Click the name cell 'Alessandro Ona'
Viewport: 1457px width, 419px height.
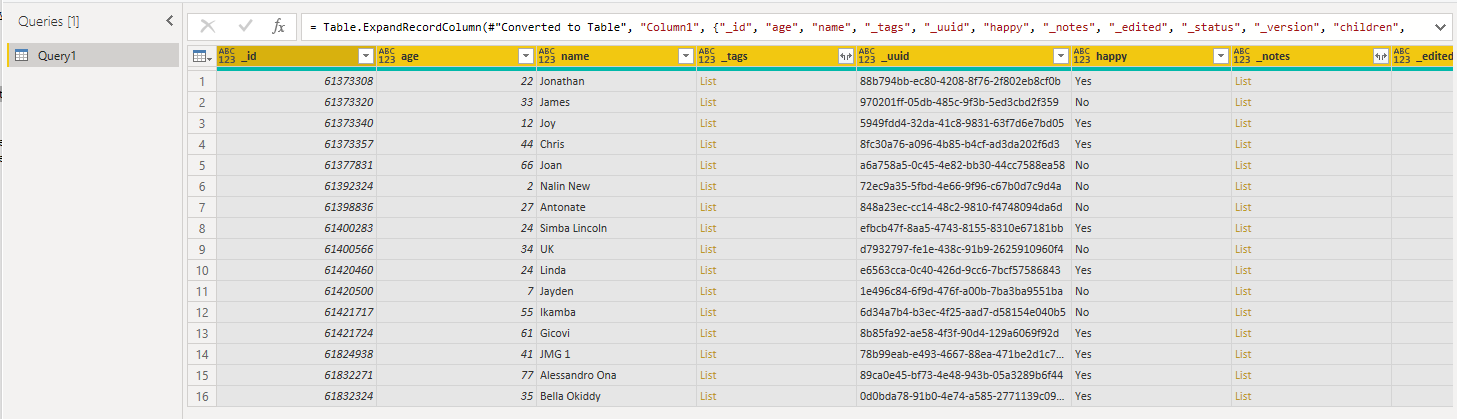coord(616,375)
